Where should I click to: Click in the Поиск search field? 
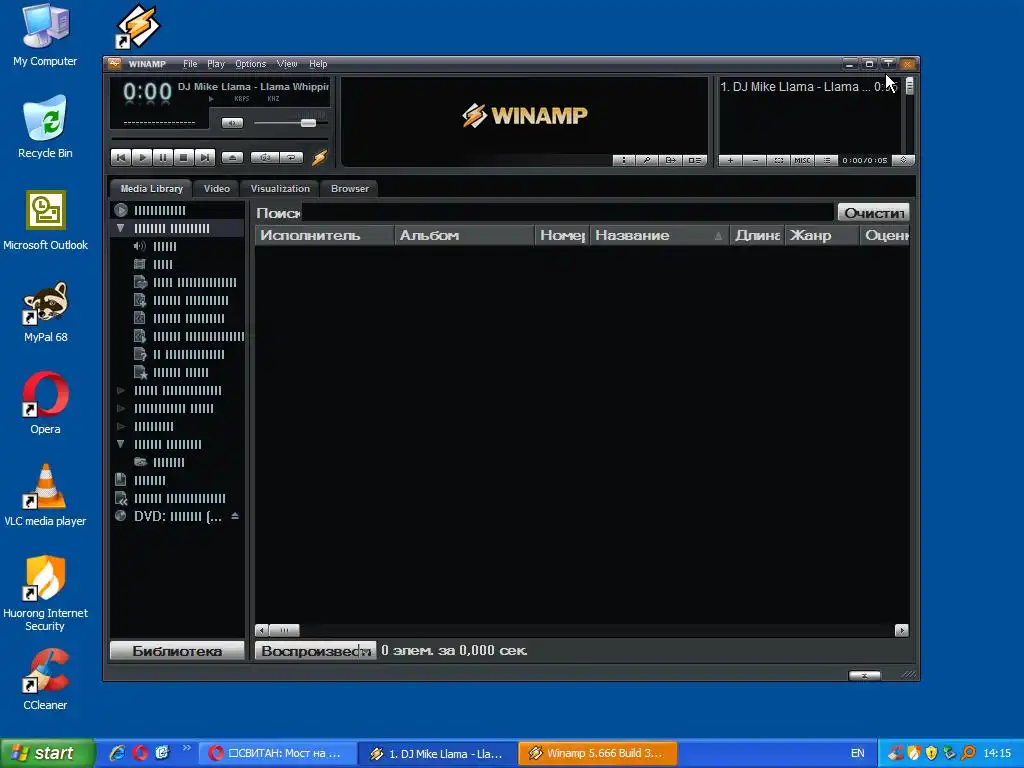pos(568,212)
